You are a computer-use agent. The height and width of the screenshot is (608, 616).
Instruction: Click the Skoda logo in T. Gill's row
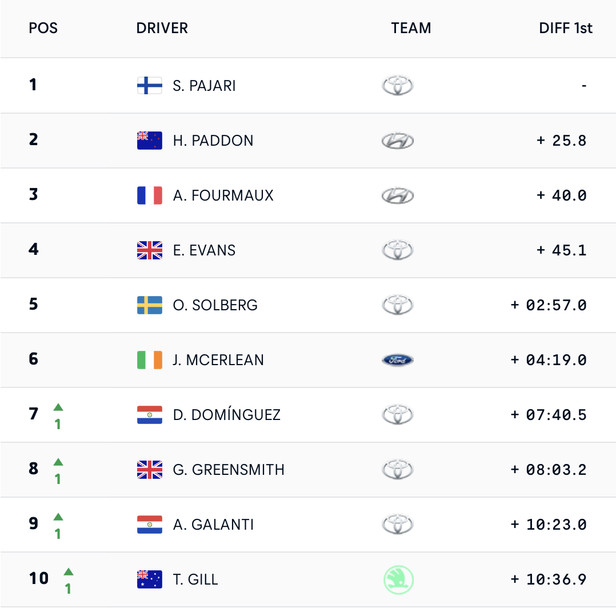[x=398, y=579]
